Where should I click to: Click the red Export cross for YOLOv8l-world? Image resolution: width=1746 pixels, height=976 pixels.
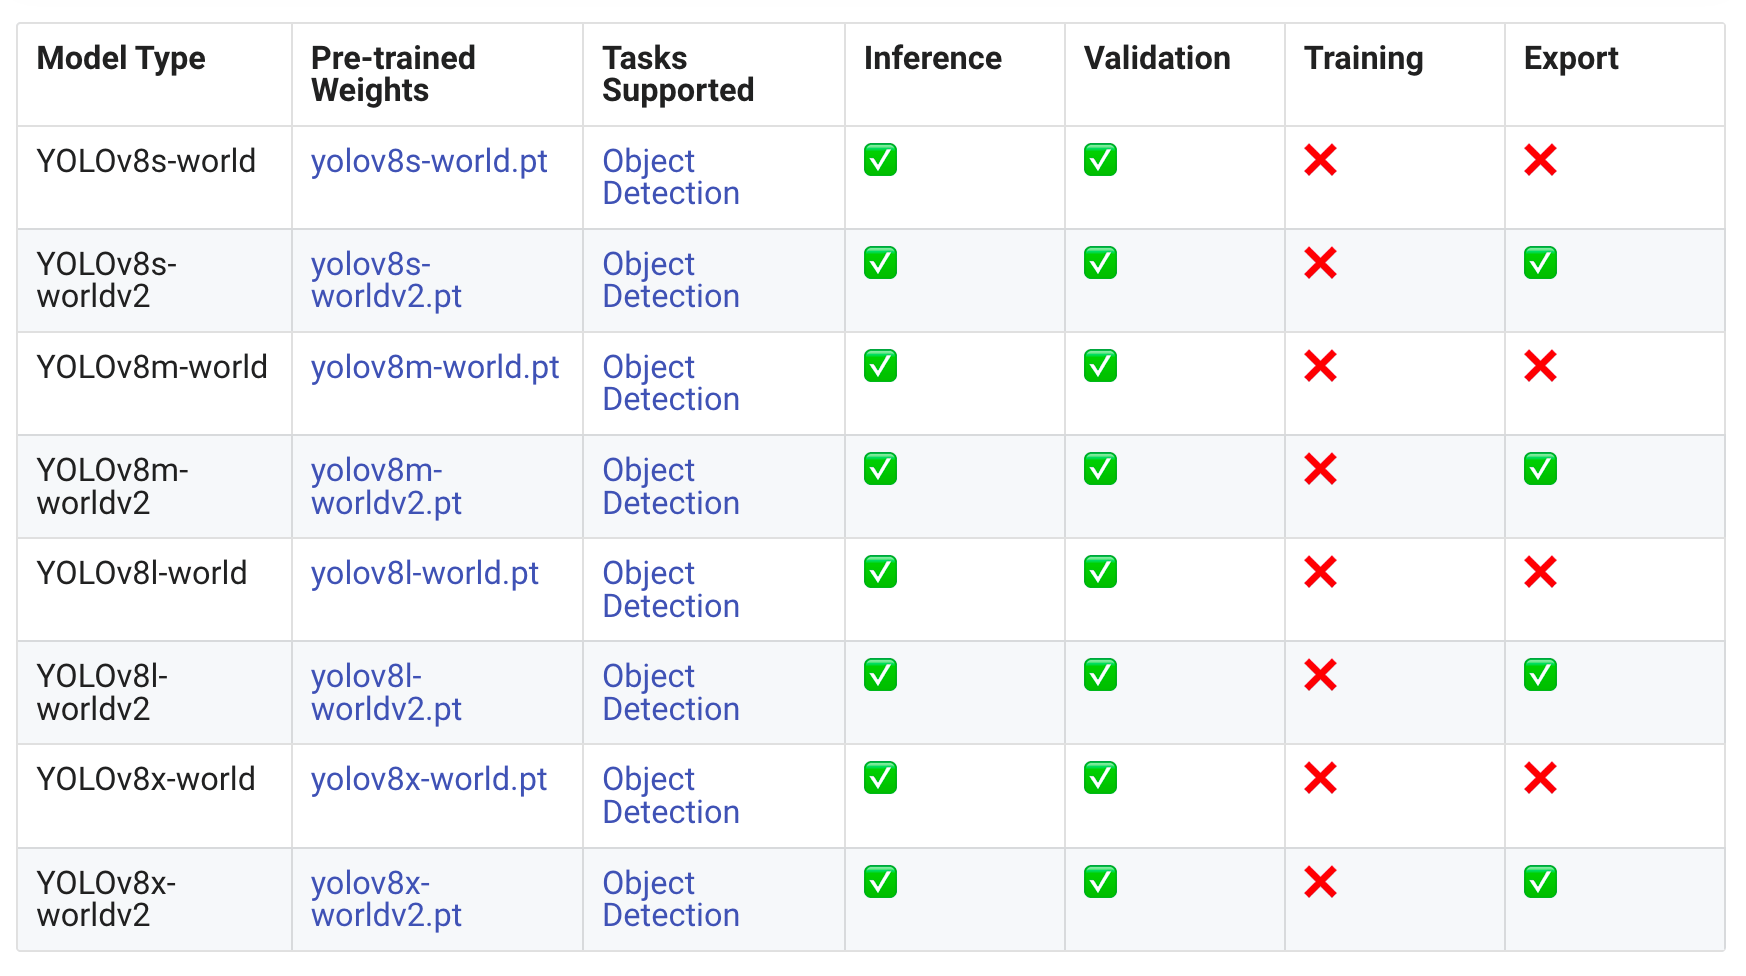[1540, 572]
